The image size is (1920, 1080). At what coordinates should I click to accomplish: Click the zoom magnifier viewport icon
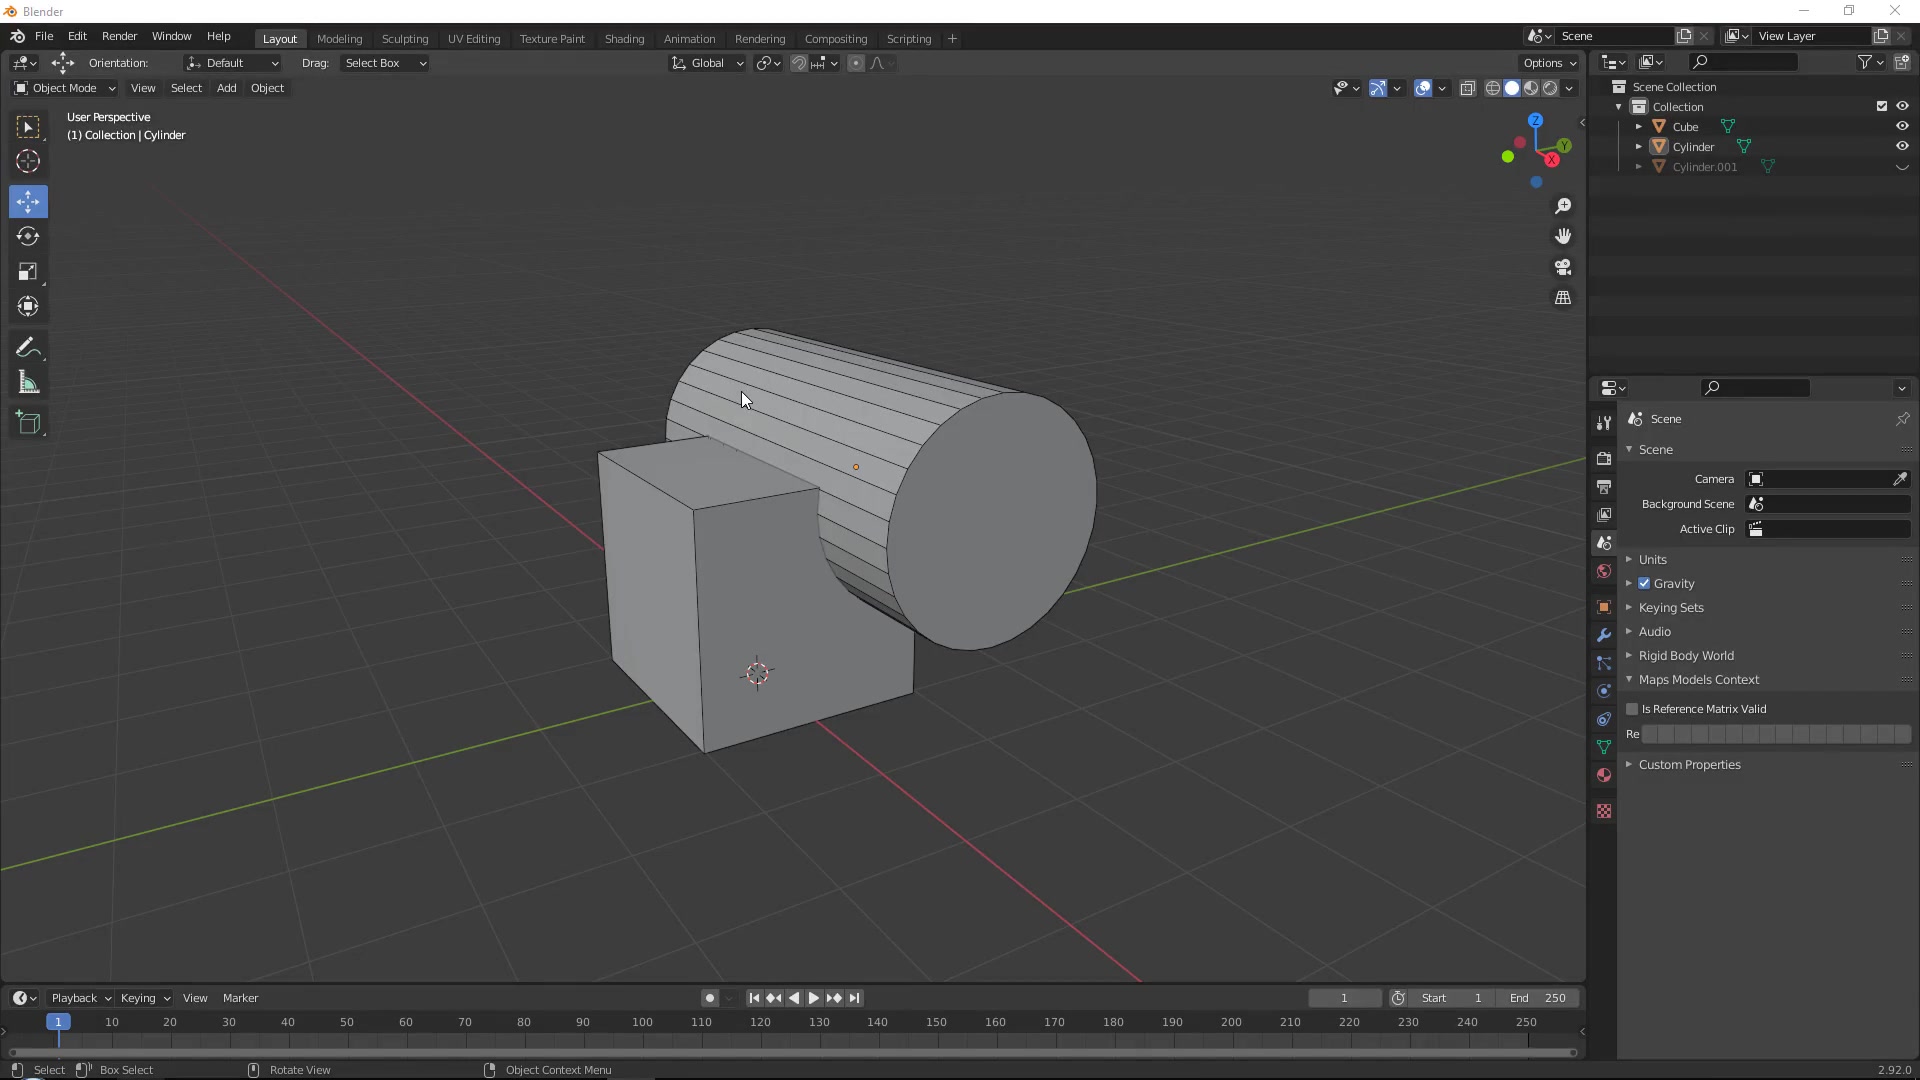pos(1563,206)
